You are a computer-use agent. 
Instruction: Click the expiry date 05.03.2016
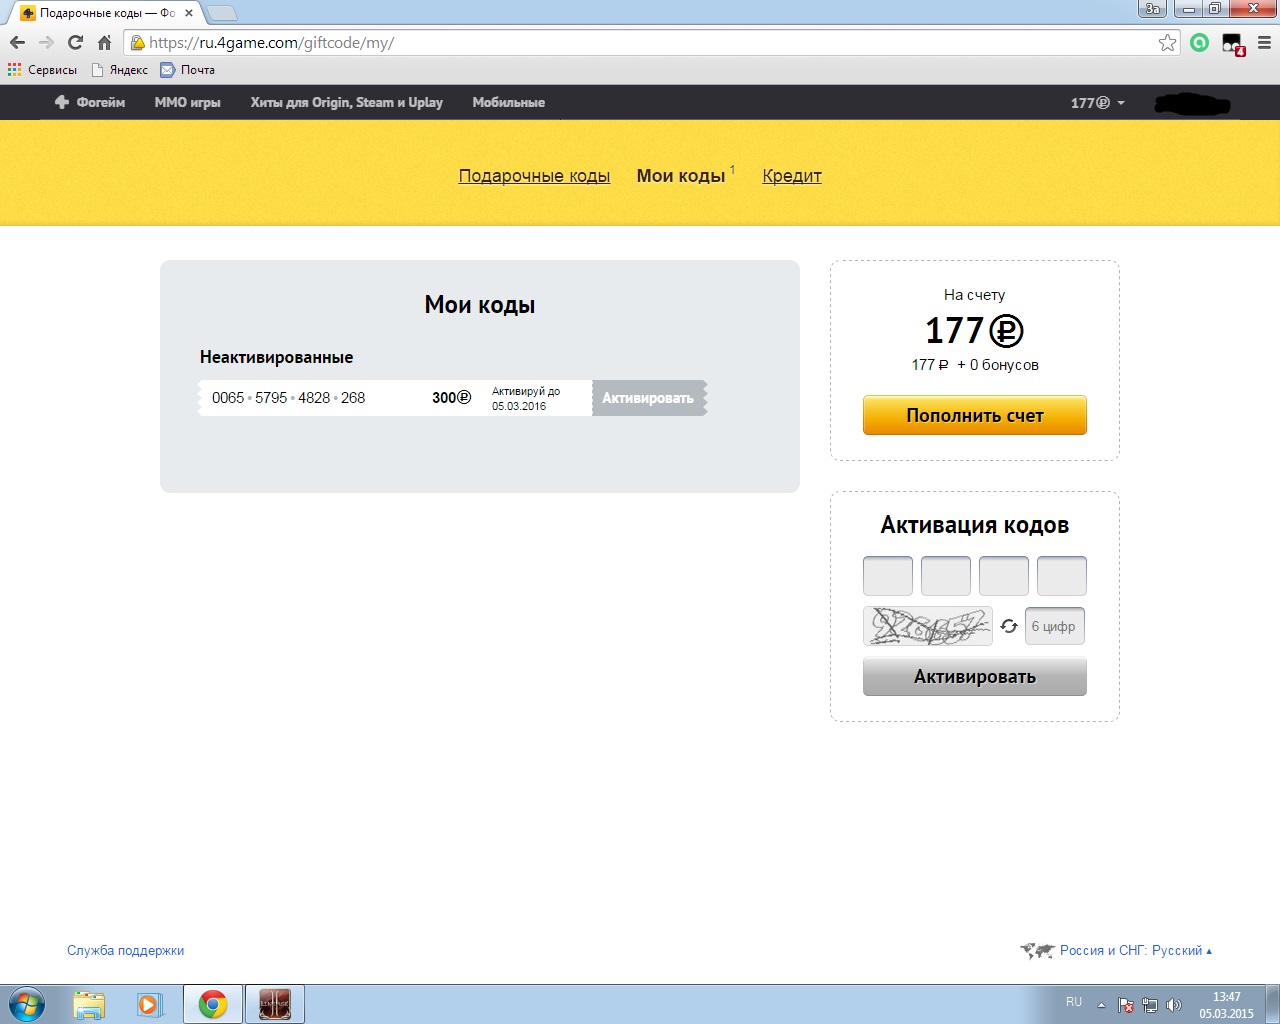click(x=519, y=406)
